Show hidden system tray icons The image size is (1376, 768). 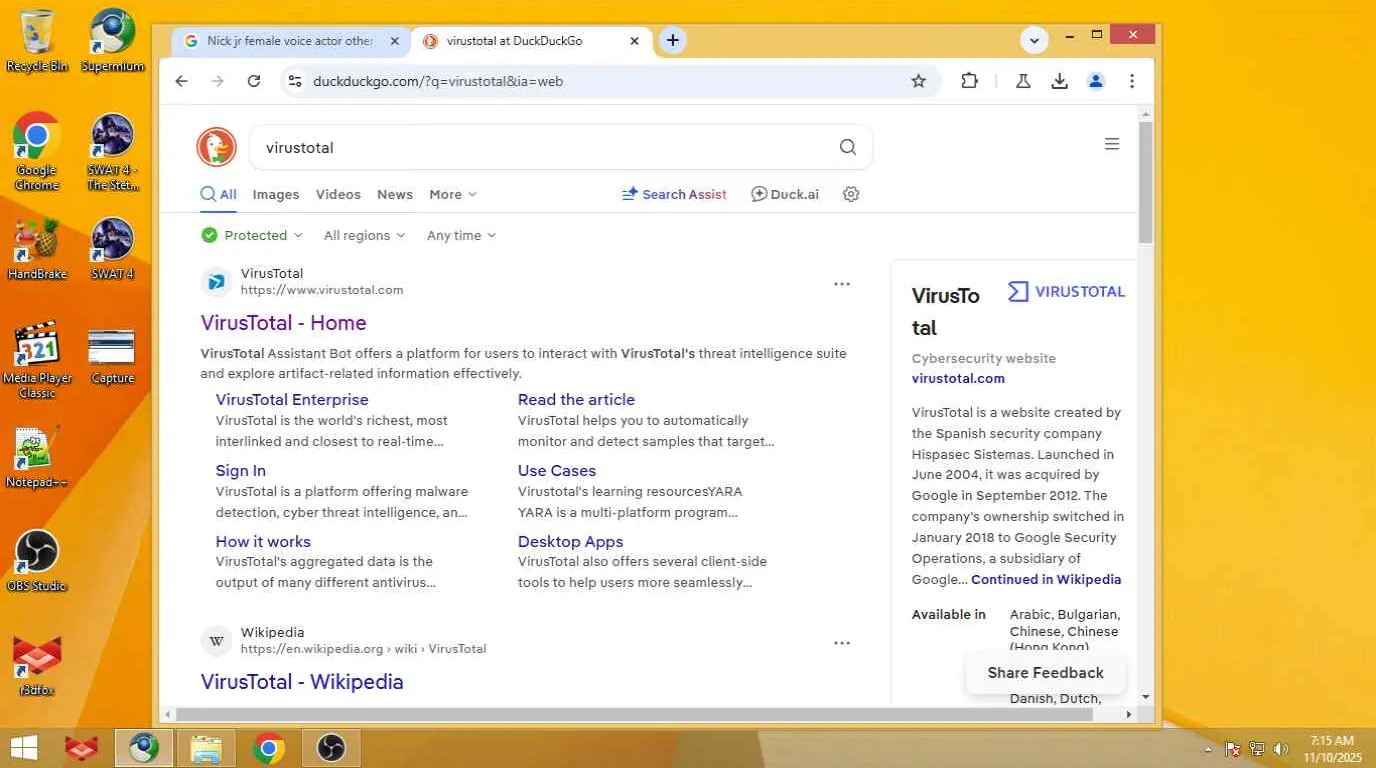[1208, 749]
